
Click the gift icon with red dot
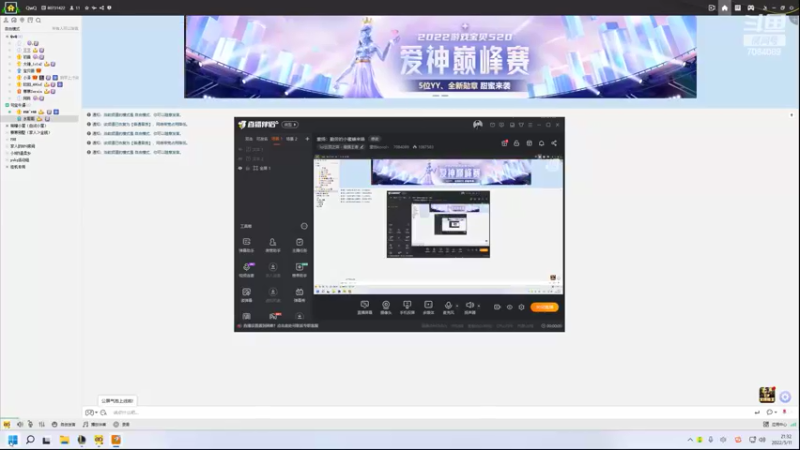coord(504,143)
